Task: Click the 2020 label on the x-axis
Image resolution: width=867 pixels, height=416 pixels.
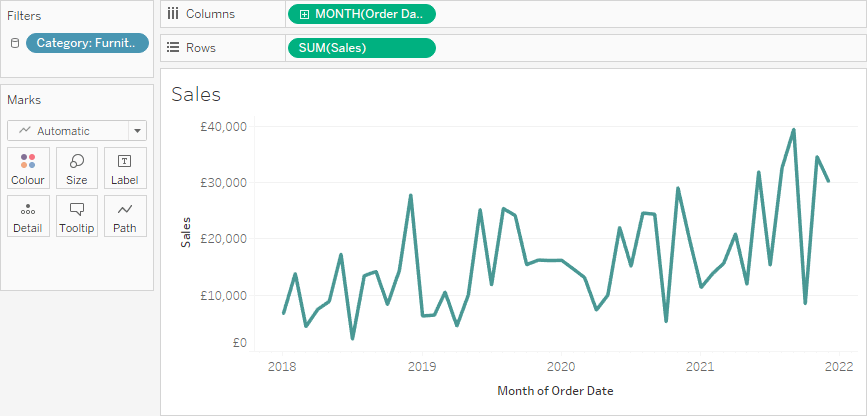Action: (x=560, y=367)
